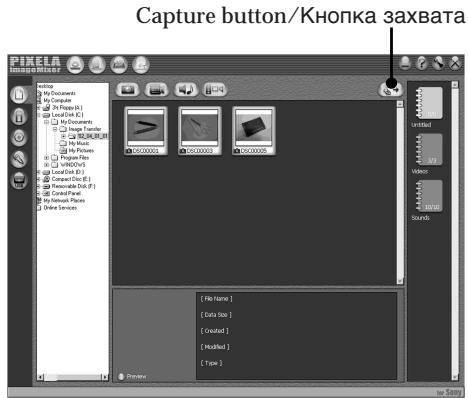The width and height of the screenshot is (468, 398).
Task: Select the pen tool icon in left sidebar
Action: [19, 159]
